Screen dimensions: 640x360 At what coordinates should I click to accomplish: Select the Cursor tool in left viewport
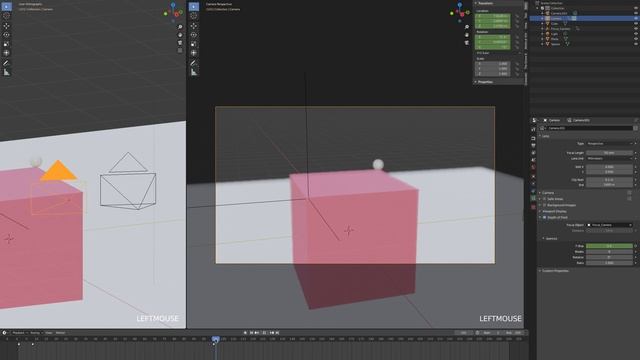point(7,16)
